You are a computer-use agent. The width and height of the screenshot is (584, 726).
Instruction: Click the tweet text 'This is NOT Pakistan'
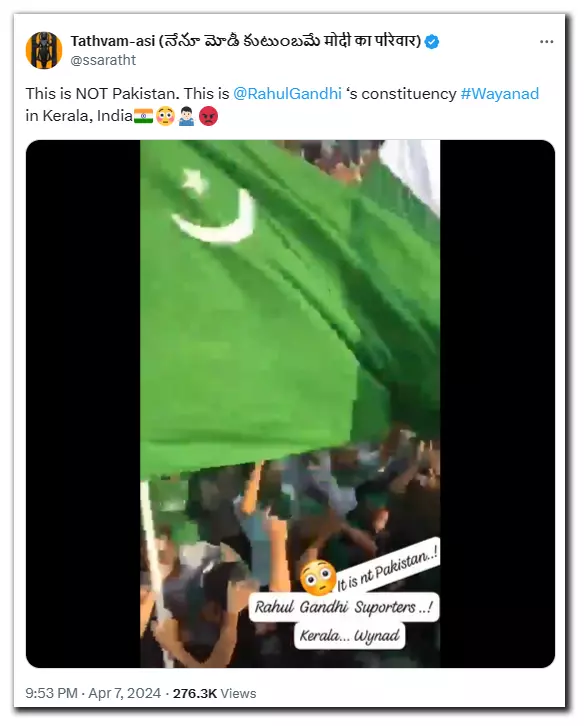tap(101, 94)
